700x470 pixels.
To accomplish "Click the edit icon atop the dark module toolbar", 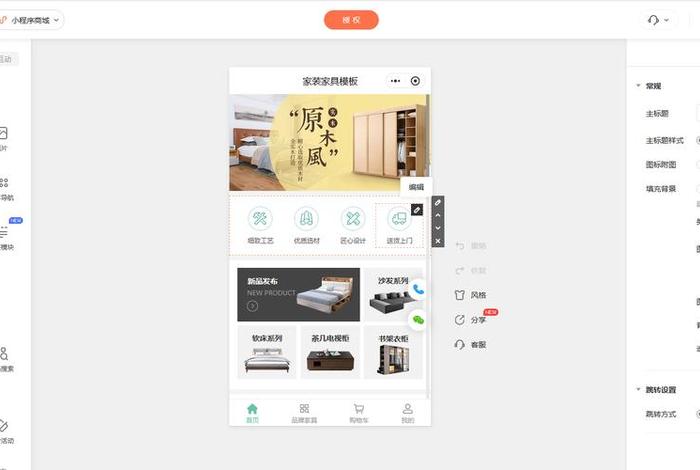I will click(x=438, y=203).
